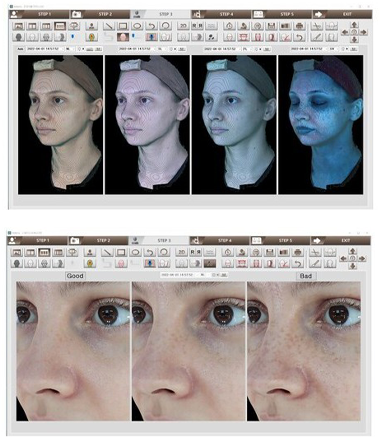The height and width of the screenshot is (437, 380).
Task: Choose the ellipse tool in lower window
Action: coord(135,252)
